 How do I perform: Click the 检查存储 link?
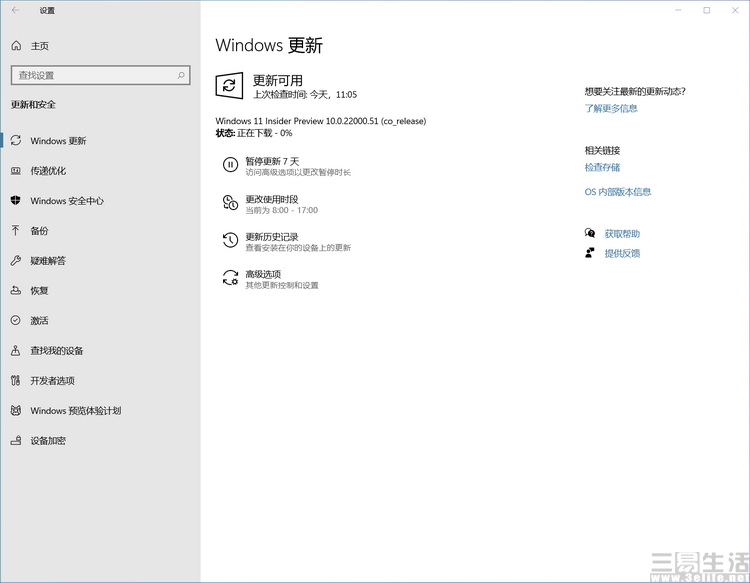602,167
